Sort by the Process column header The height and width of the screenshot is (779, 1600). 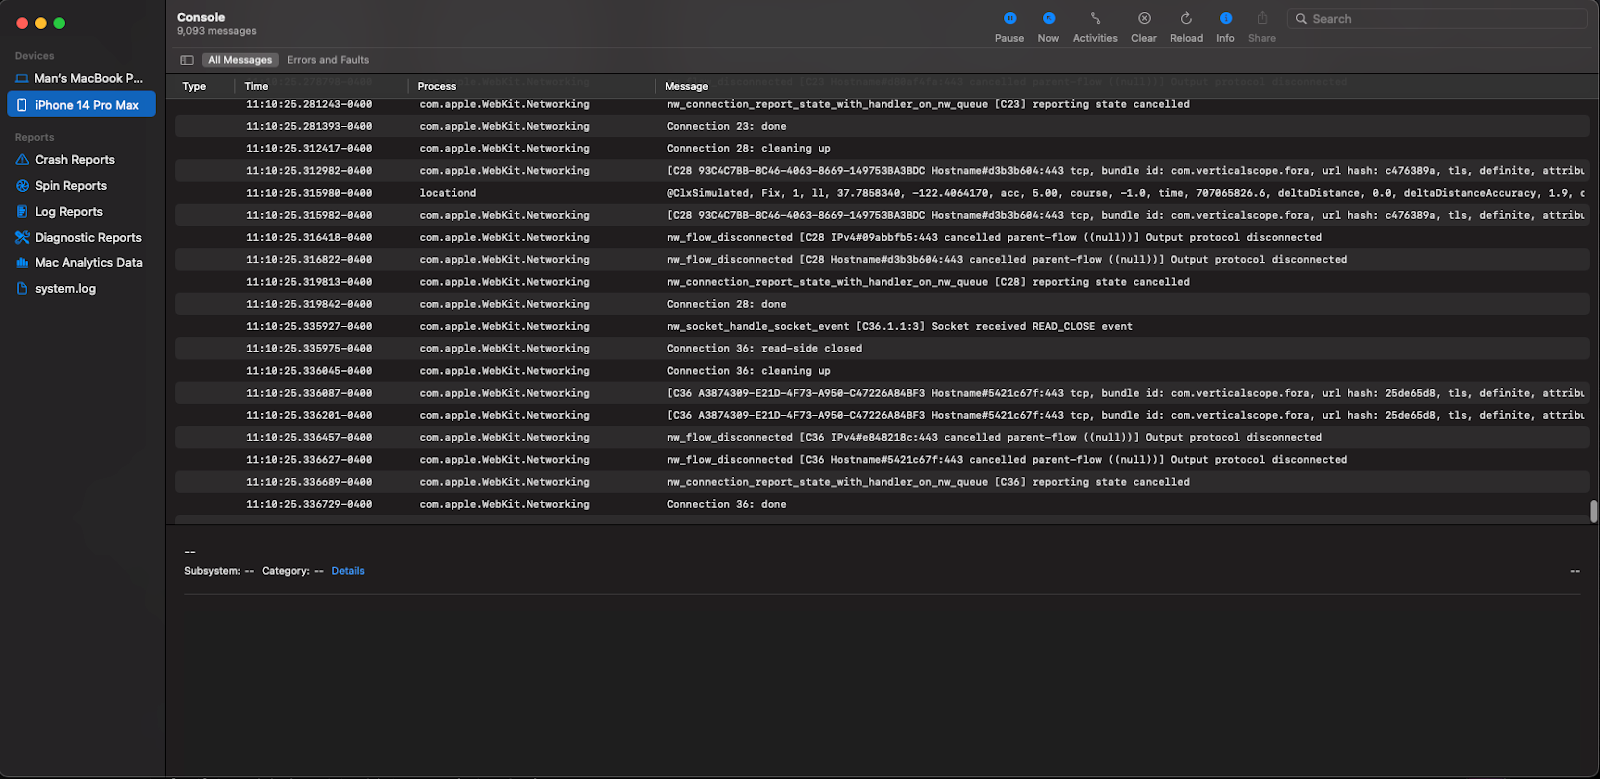pos(437,87)
